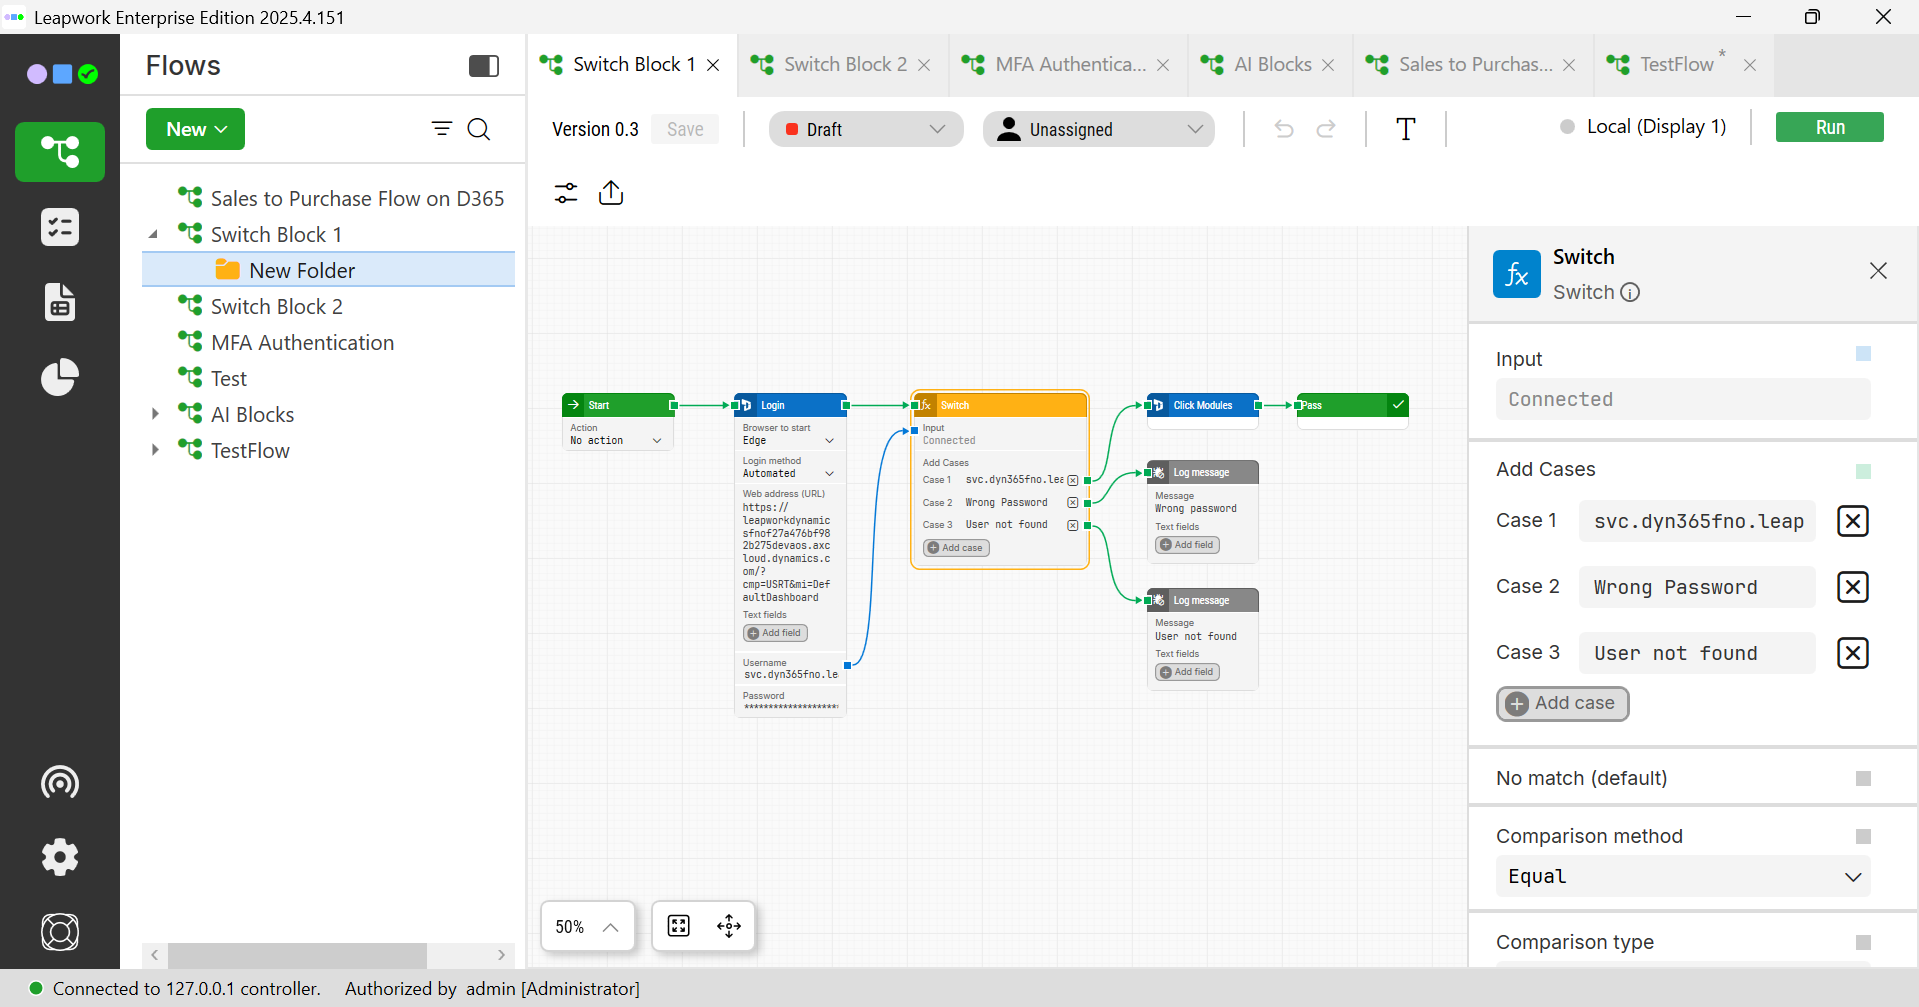Click the export flow upload icon

pos(611,193)
